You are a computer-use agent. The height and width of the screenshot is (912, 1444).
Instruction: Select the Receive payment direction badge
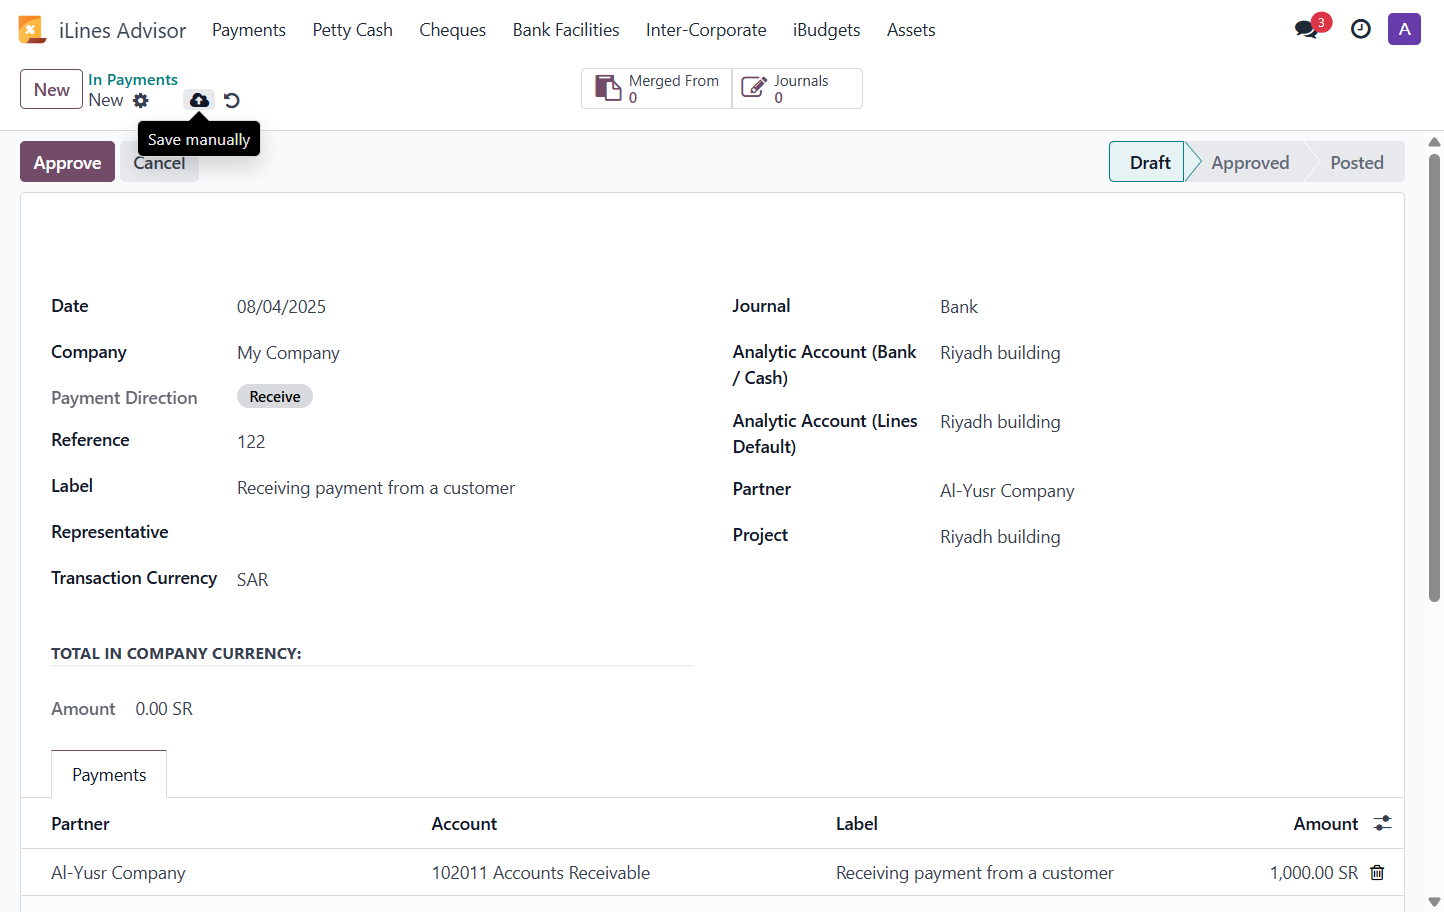275,396
